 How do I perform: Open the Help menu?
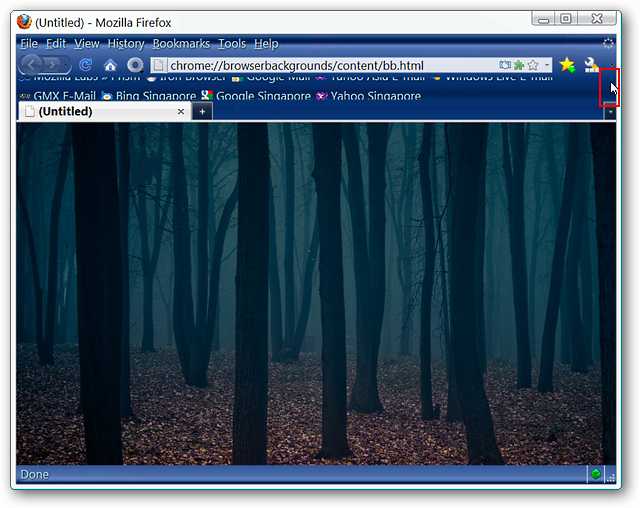pos(266,44)
